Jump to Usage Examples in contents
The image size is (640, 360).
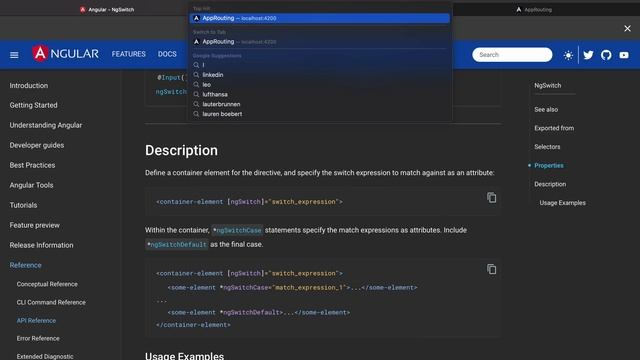[562, 203]
